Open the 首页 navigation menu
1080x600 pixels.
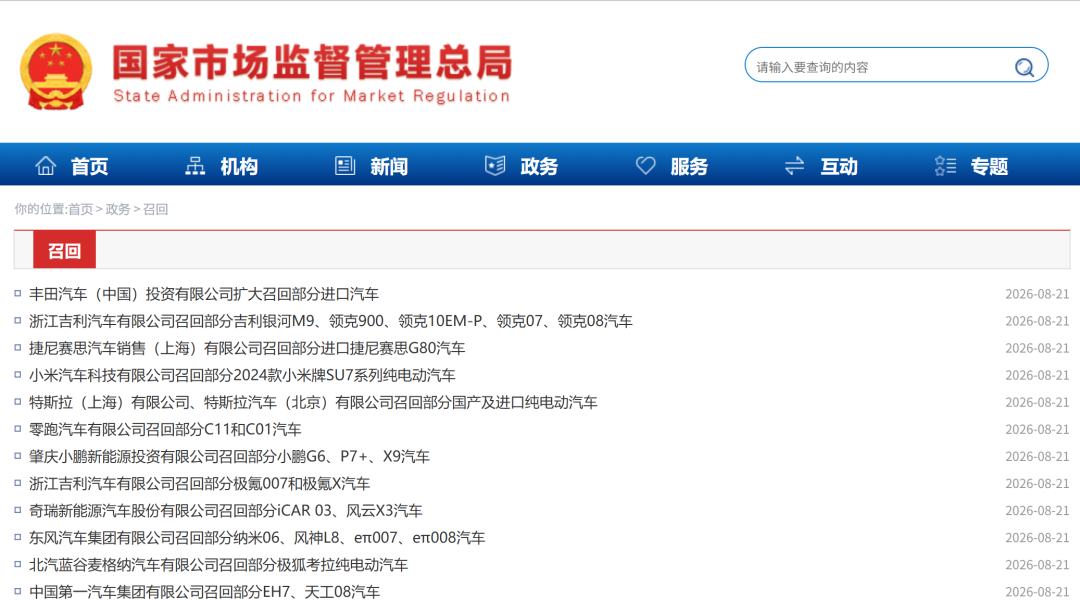click(90, 166)
